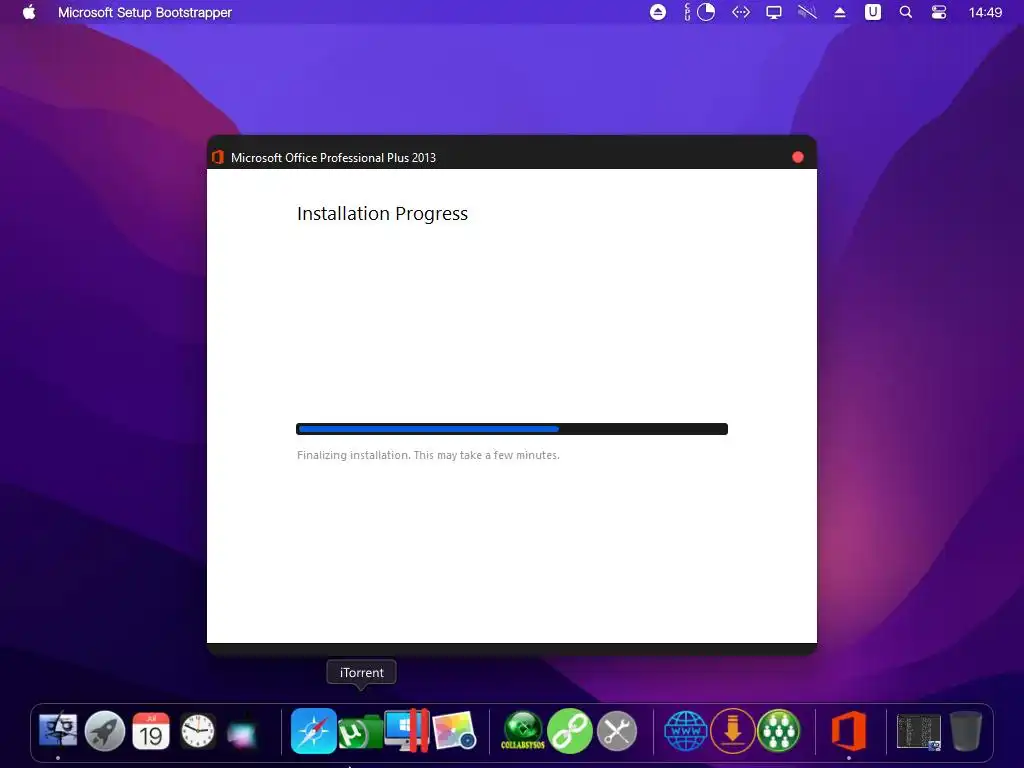The height and width of the screenshot is (768, 1024).
Task: Click the installation progress bar
Action: click(512, 429)
